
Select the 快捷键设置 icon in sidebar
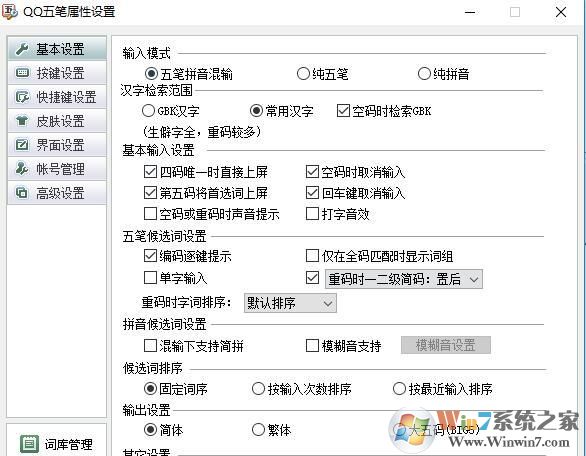(x=22, y=97)
